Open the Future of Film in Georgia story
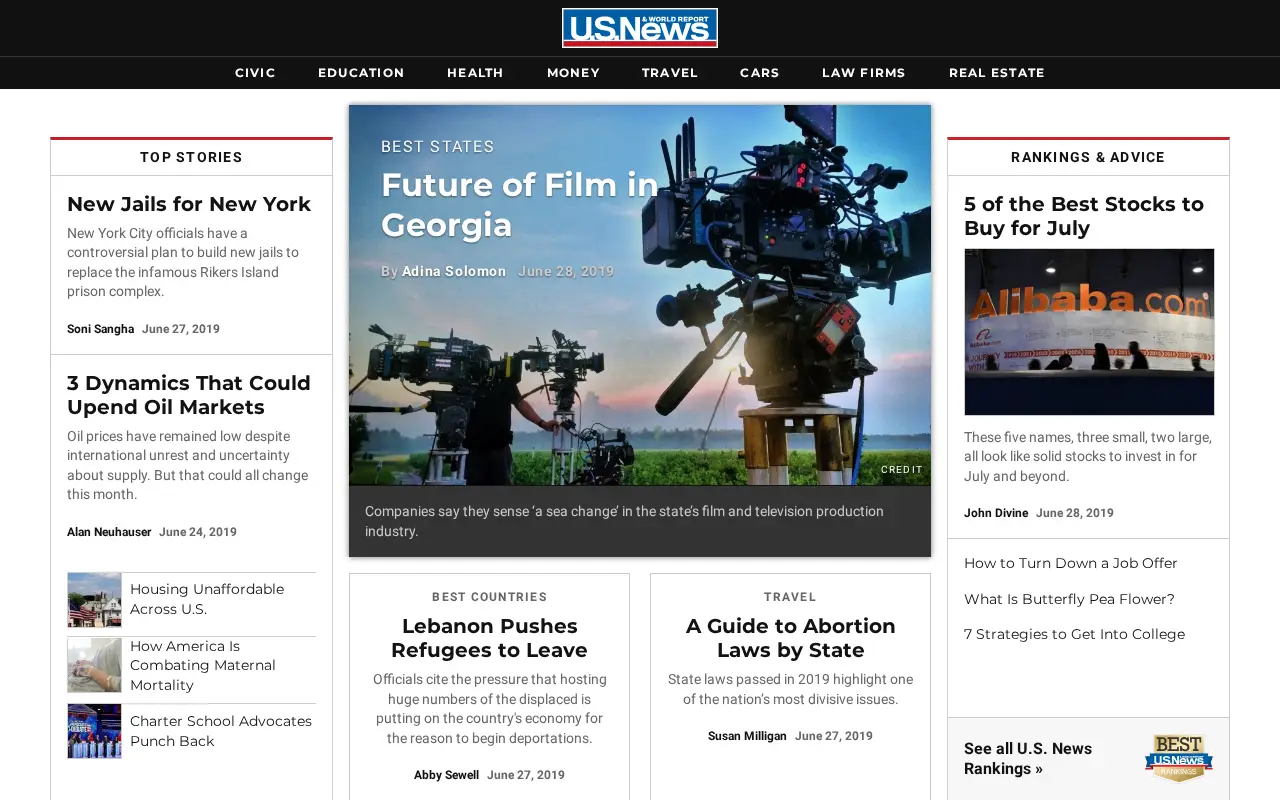The image size is (1280, 800). [x=520, y=205]
